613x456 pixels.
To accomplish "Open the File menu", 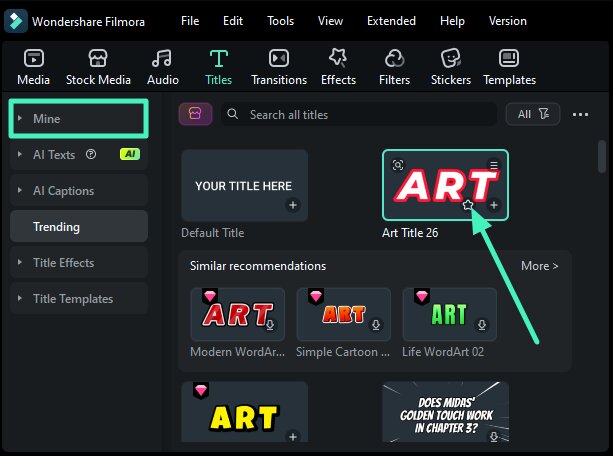I will pyautogui.click(x=190, y=21).
